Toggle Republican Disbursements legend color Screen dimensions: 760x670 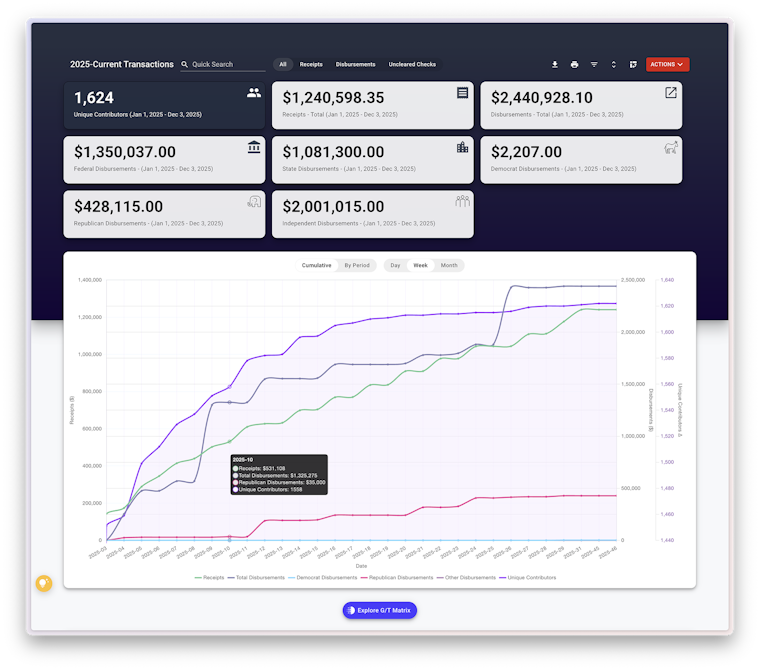coord(364,577)
